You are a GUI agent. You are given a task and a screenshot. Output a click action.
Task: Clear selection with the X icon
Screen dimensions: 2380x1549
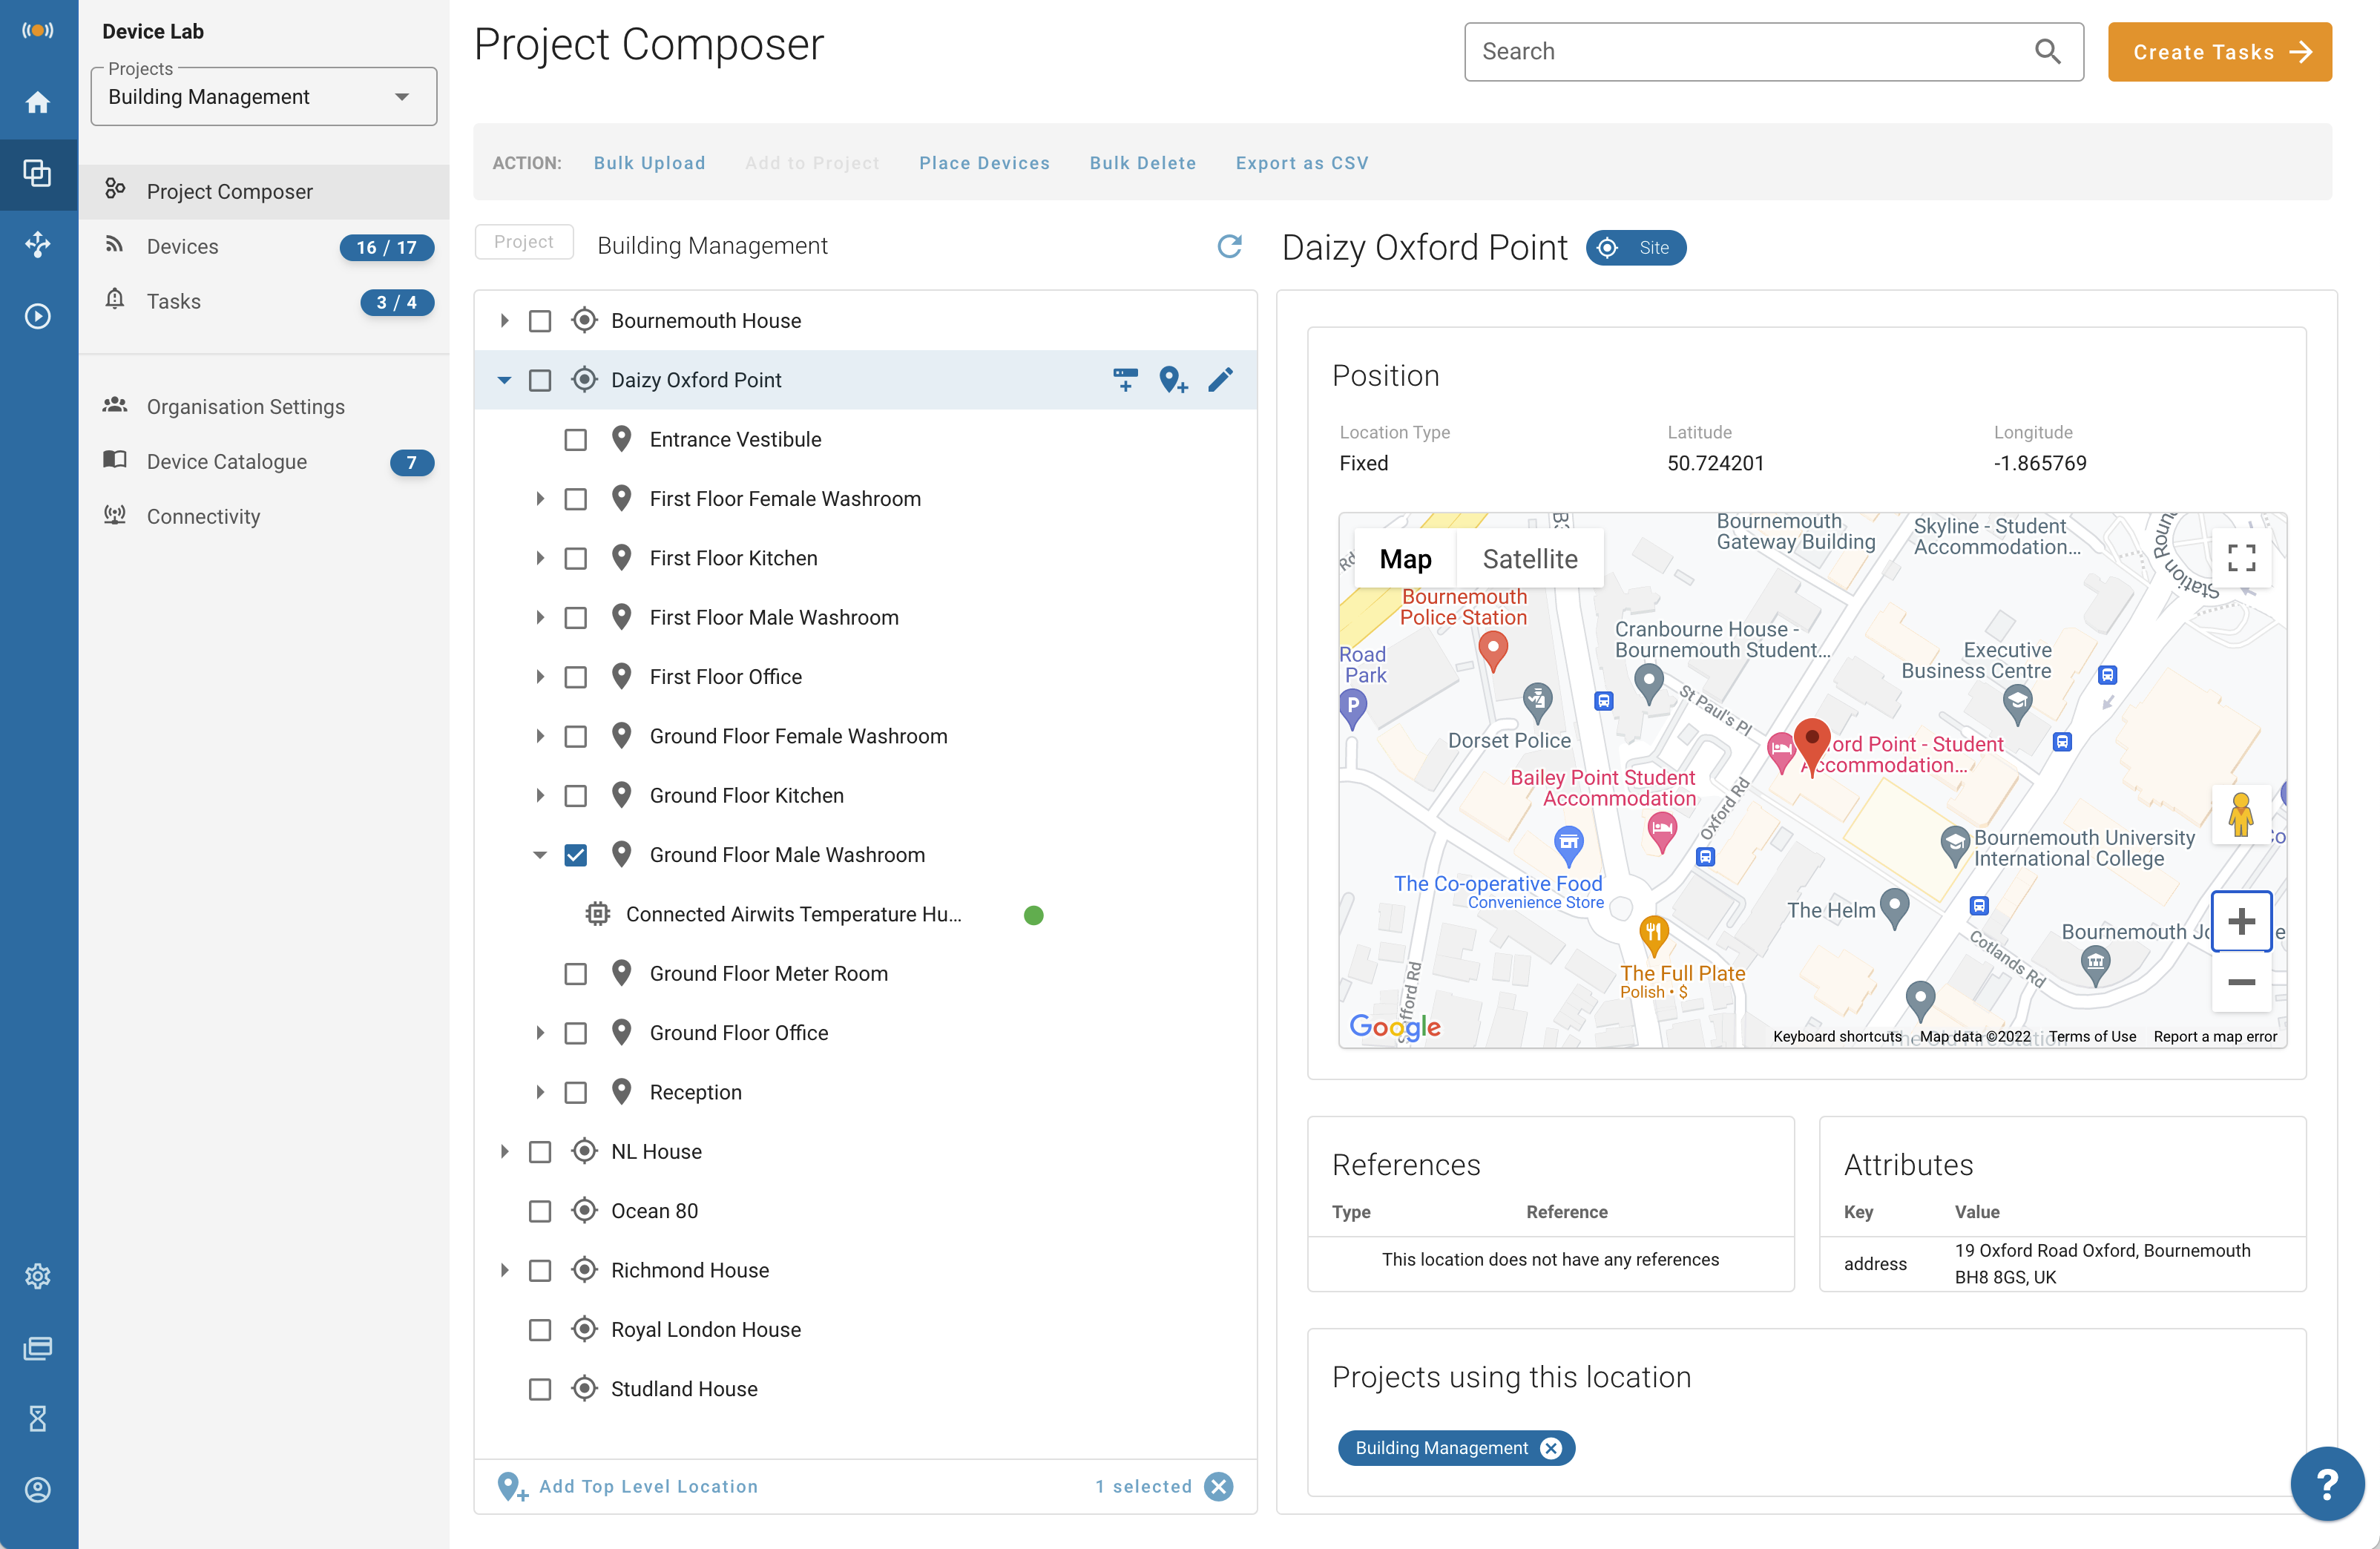point(1219,1486)
